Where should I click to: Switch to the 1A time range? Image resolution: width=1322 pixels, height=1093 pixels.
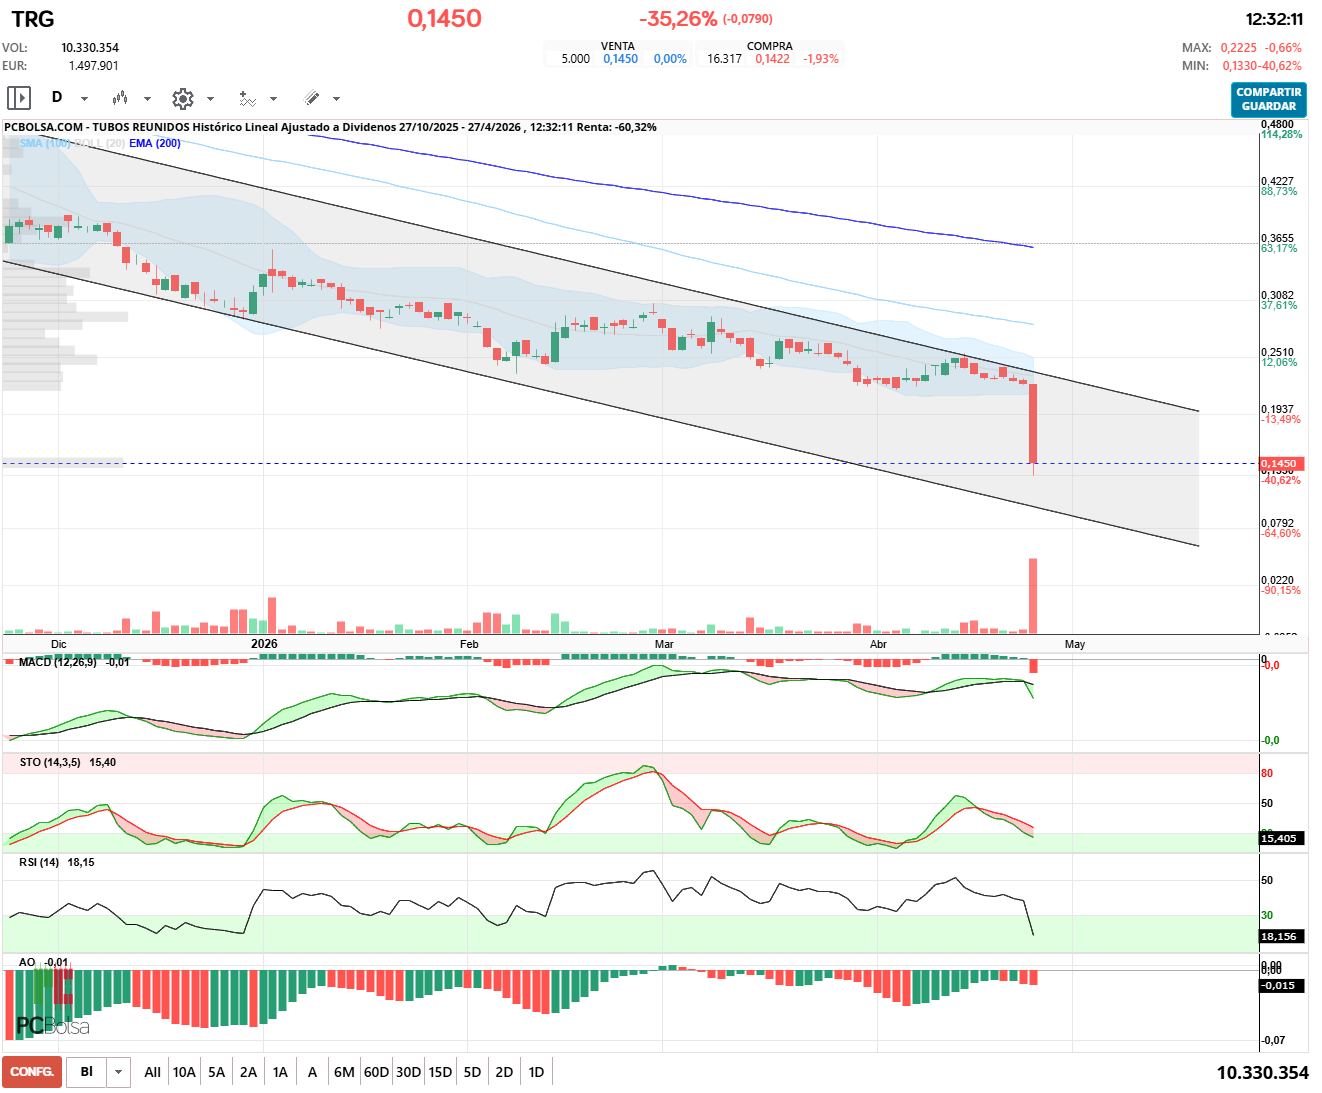(x=280, y=1072)
